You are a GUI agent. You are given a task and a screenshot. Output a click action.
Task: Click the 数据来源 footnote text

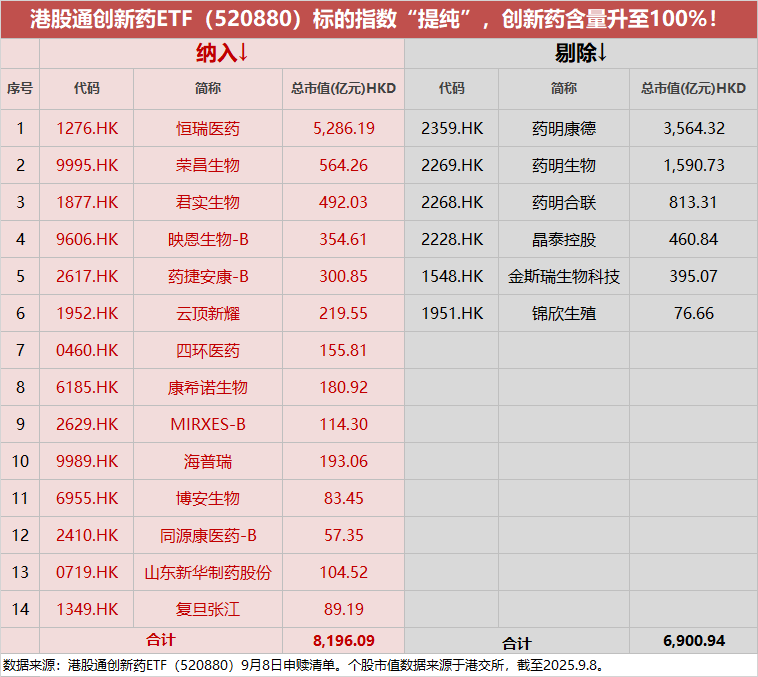pos(304,666)
